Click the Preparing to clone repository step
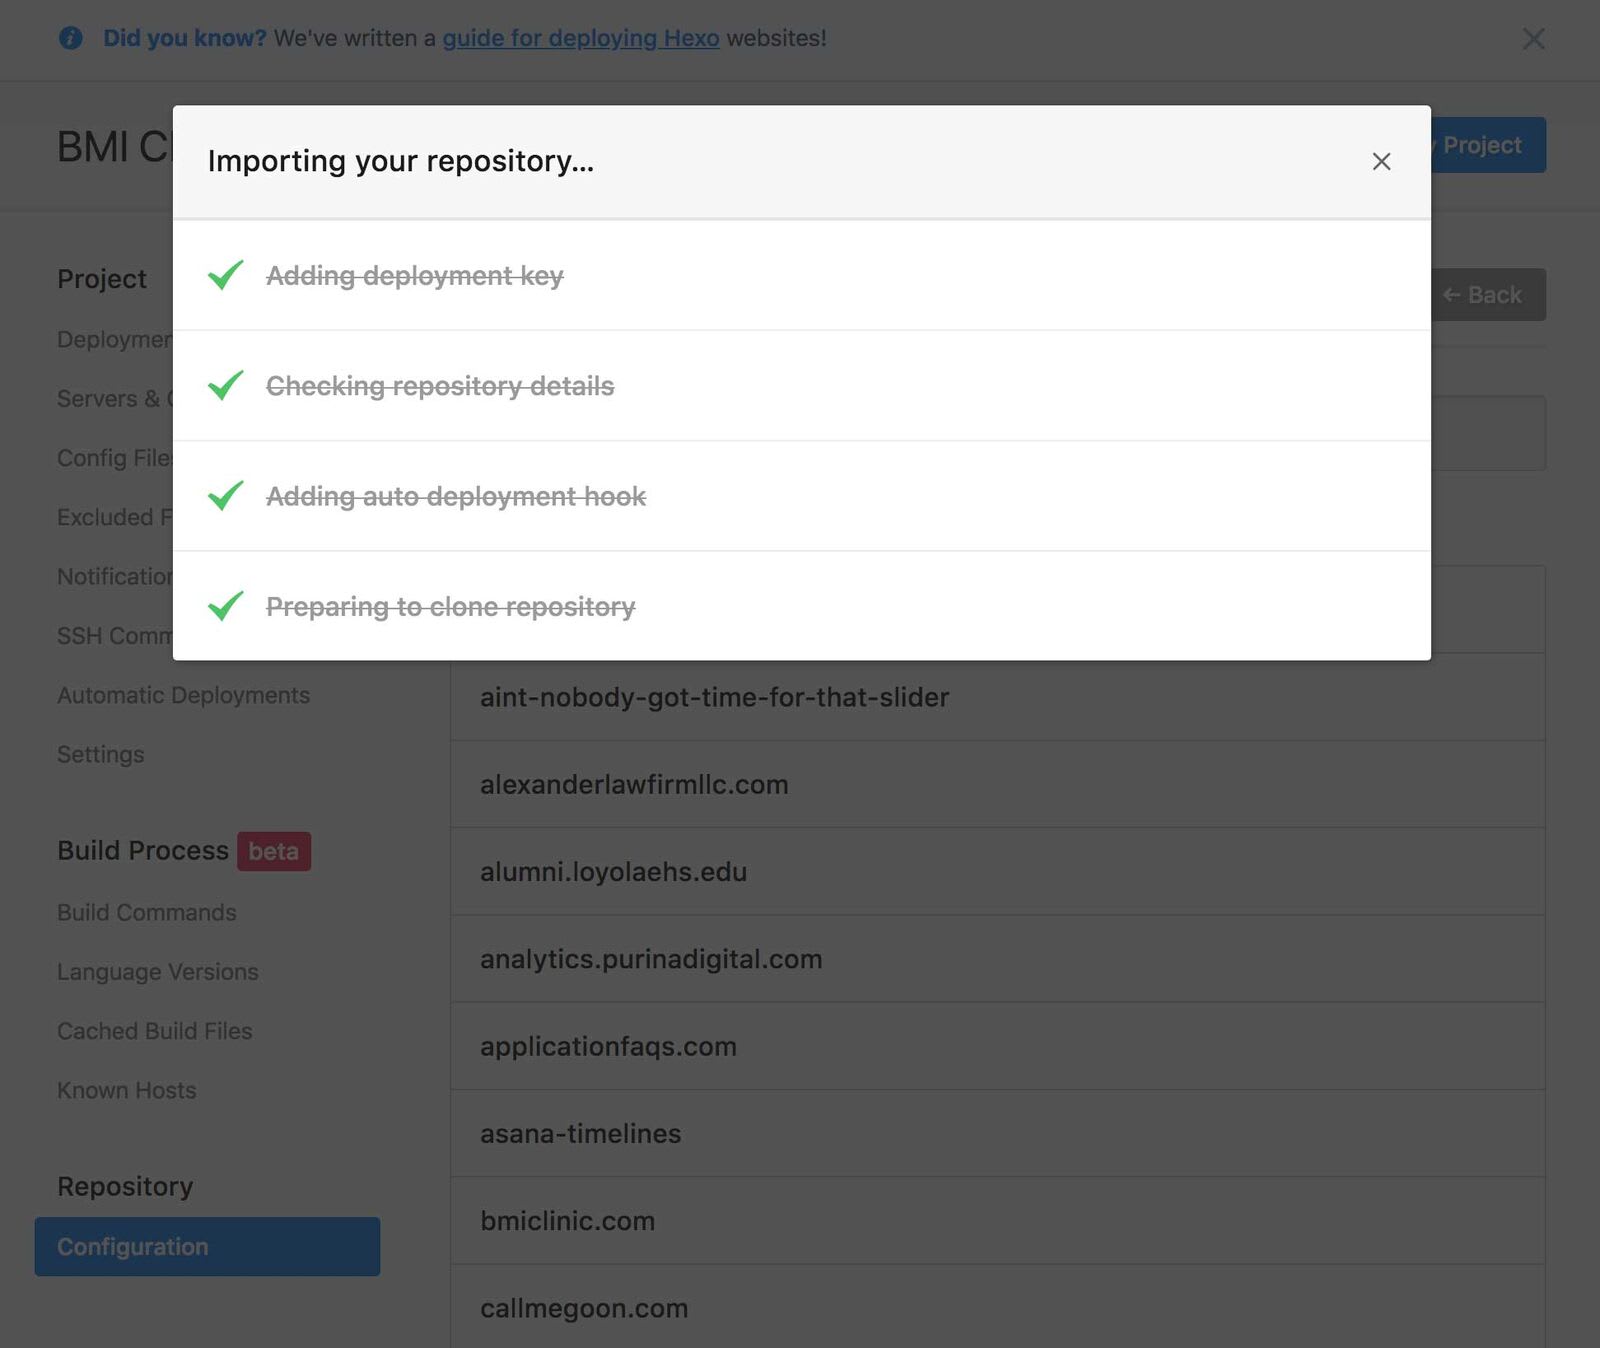1600x1348 pixels. [x=451, y=607]
